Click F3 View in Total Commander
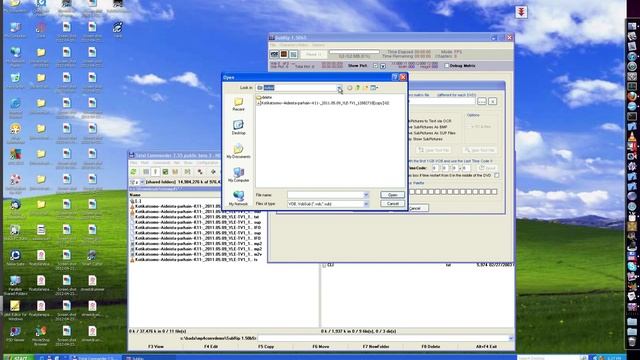640x360 pixels. (x=156, y=347)
